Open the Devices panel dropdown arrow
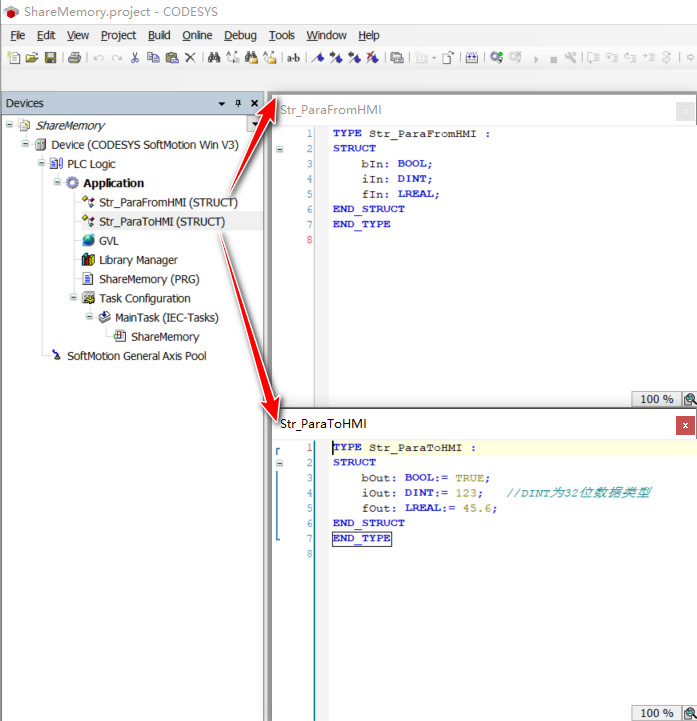The width and height of the screenshot is (697, 721). tap(222, 104)
